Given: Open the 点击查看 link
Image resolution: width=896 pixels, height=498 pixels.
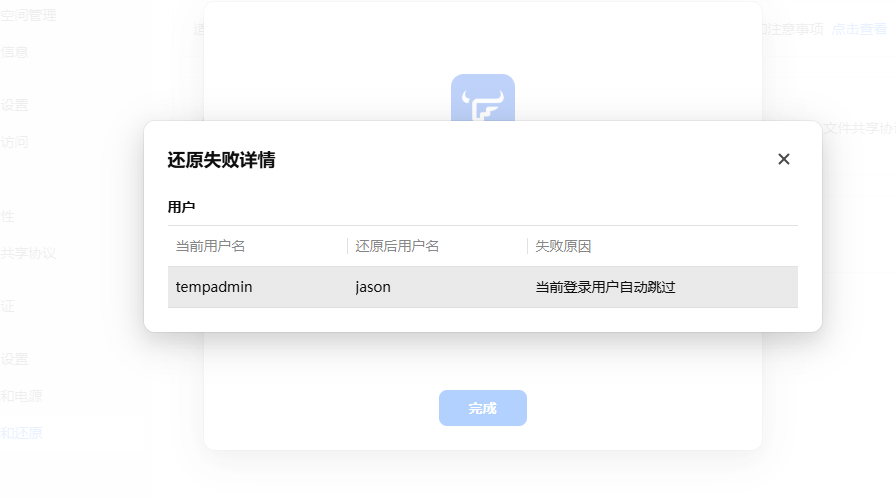Looking at the screenshot, I should point(859,29).
